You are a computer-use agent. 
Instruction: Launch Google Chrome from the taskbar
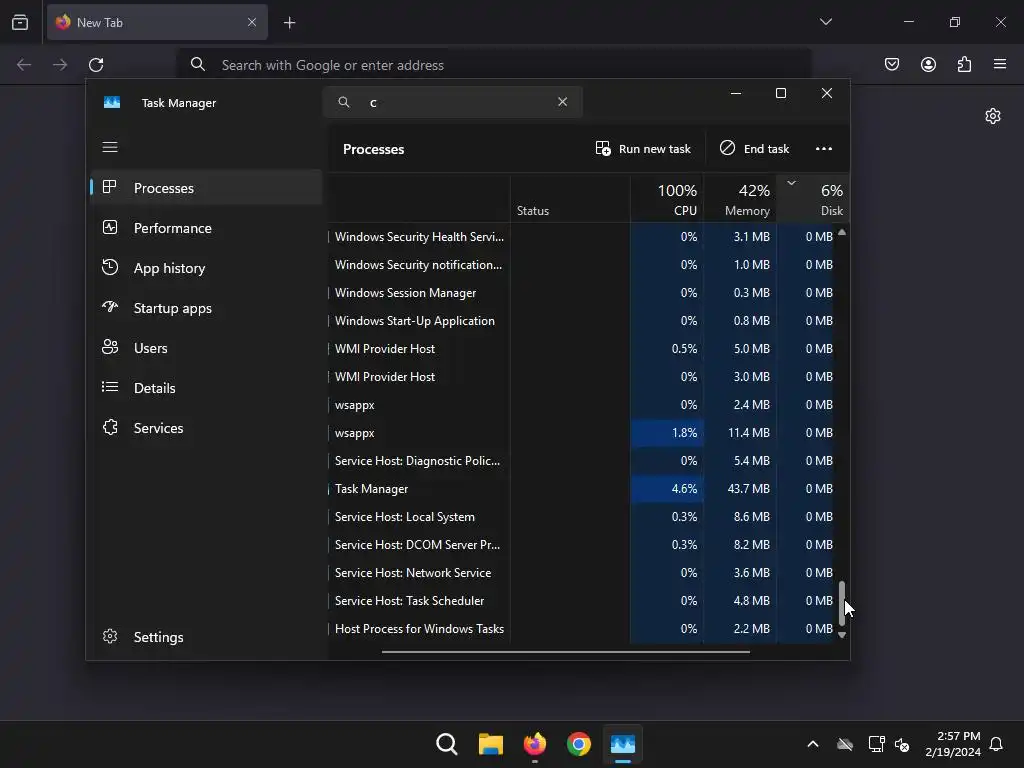pos(579,744)
